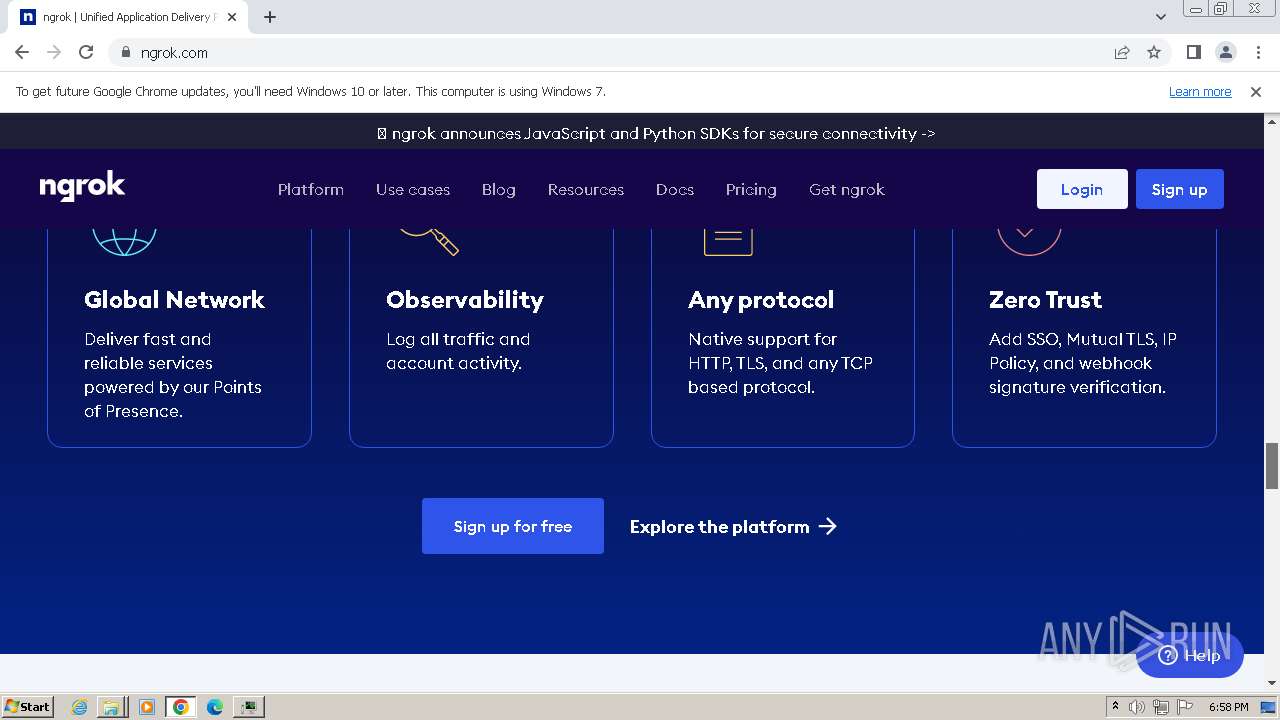Click the ngrok logo

82,187
